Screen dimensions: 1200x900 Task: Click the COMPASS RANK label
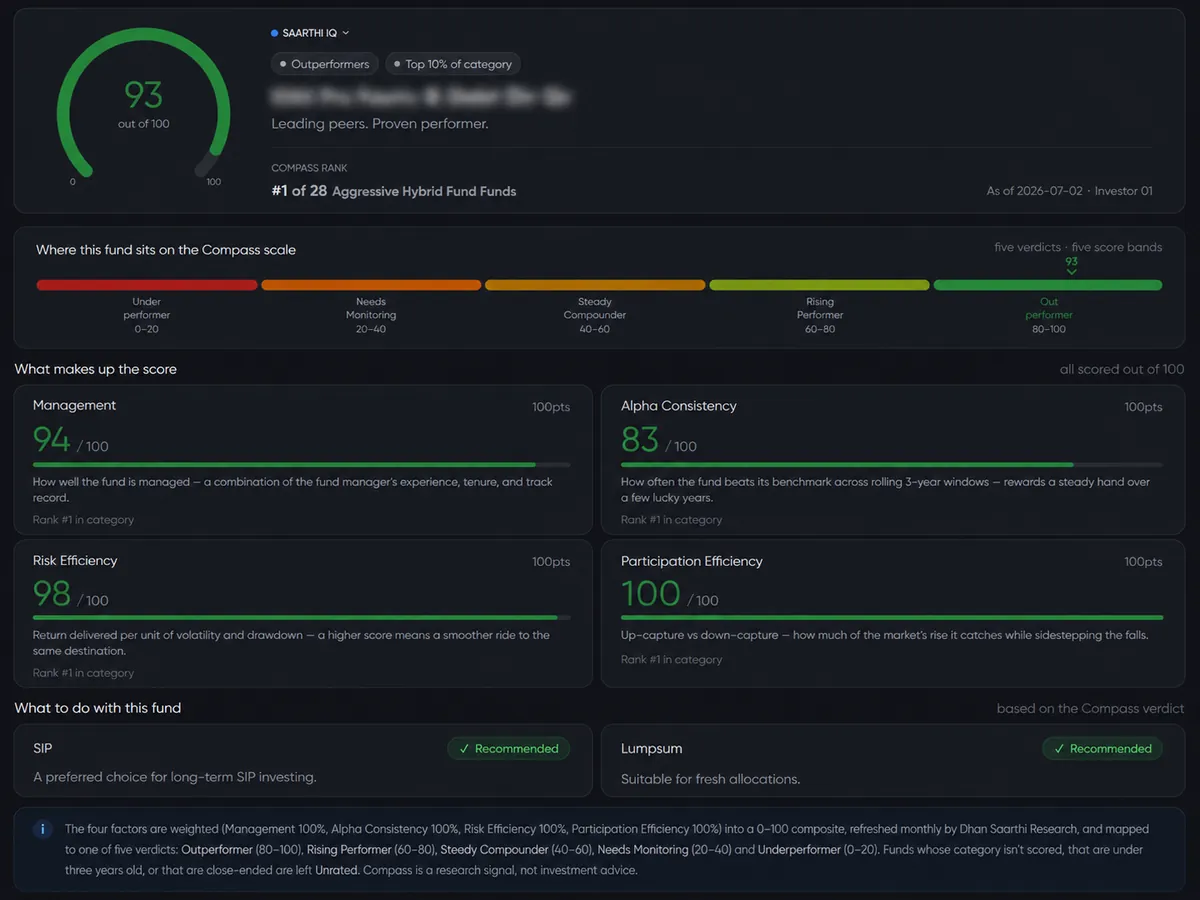[309, 168]
